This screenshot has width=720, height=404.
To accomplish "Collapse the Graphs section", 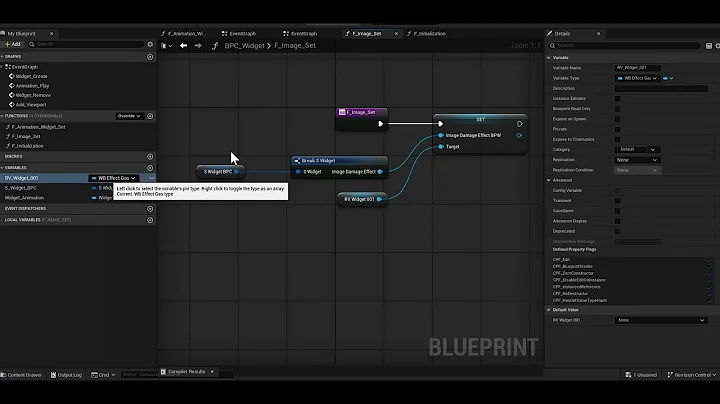I will (2, 57).
